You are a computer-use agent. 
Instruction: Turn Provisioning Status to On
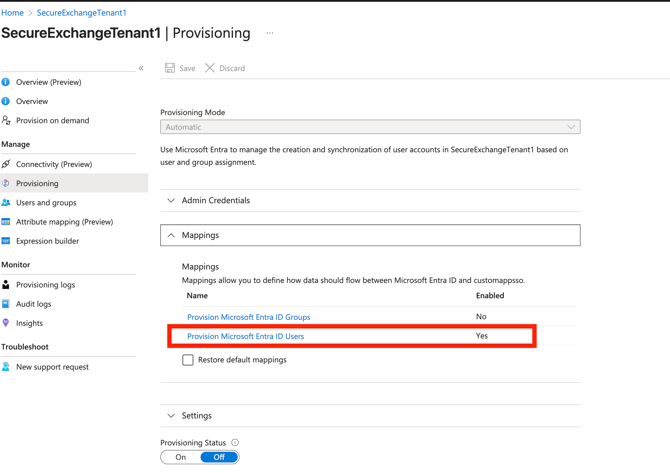coord(181,457)
